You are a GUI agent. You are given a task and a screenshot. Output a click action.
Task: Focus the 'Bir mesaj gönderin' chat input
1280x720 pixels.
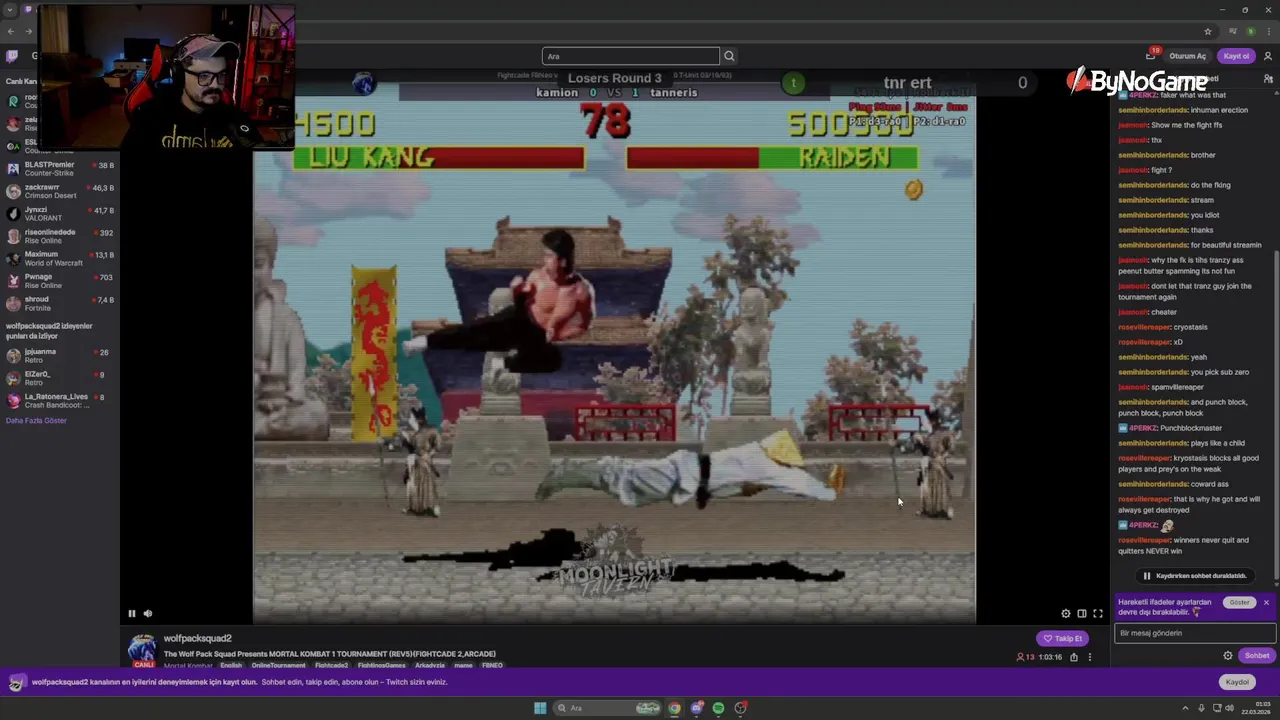pyautogui.click(x=1195, y=633)
